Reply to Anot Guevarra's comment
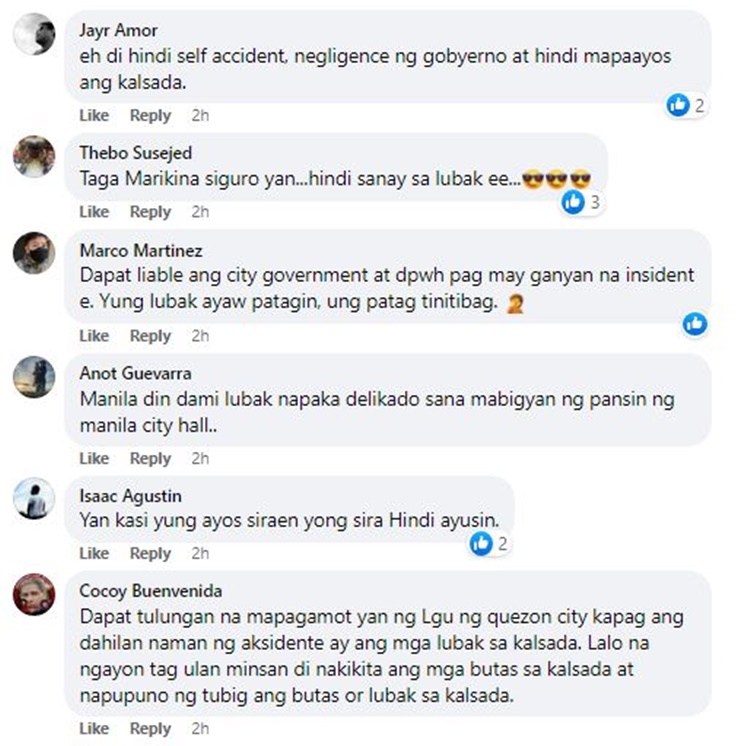Screen dimensions: 750x746 click(x=150, y=458)
